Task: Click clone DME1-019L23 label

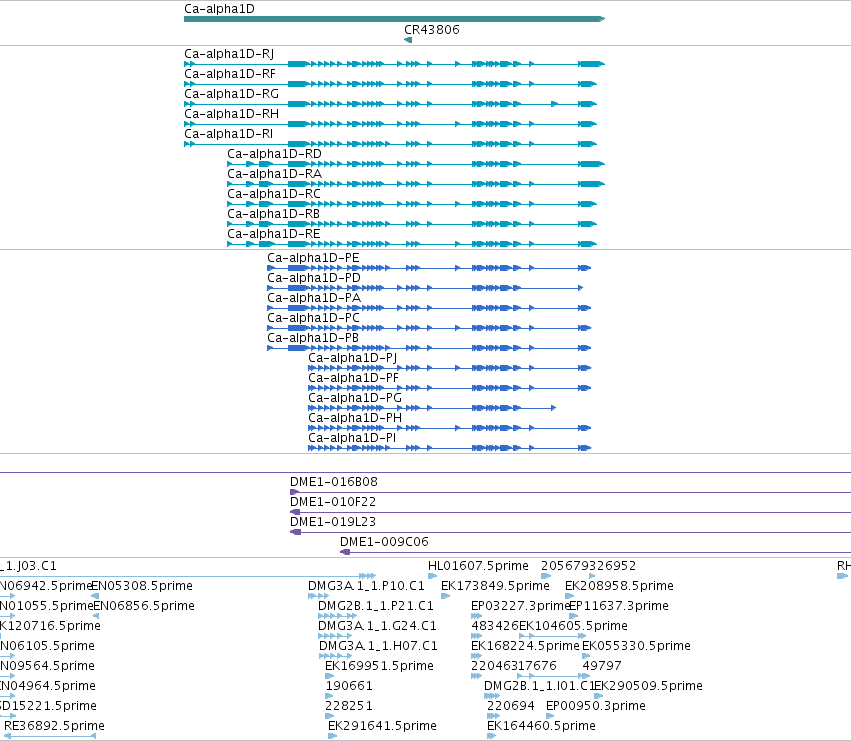Action: click(333, 522)
